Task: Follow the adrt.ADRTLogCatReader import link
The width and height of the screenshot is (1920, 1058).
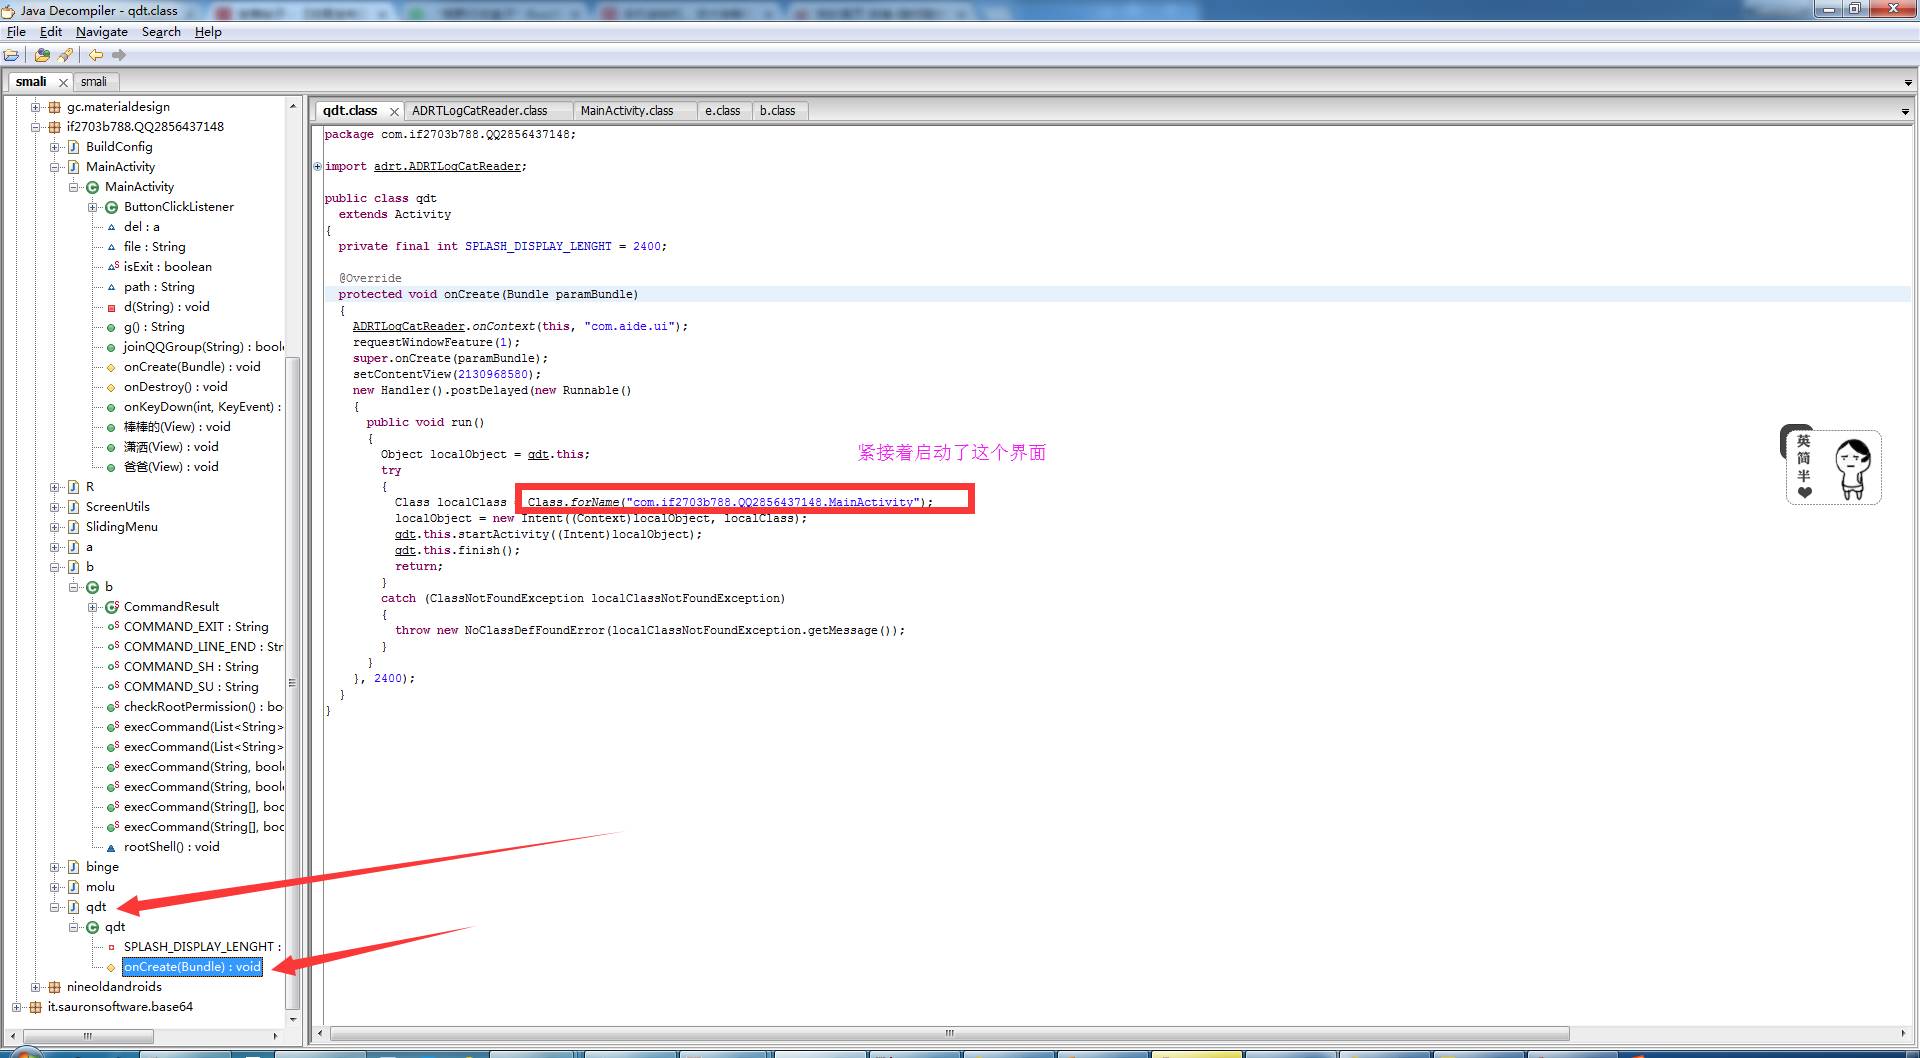Action: pyautogui.click(x=447, y=166)
